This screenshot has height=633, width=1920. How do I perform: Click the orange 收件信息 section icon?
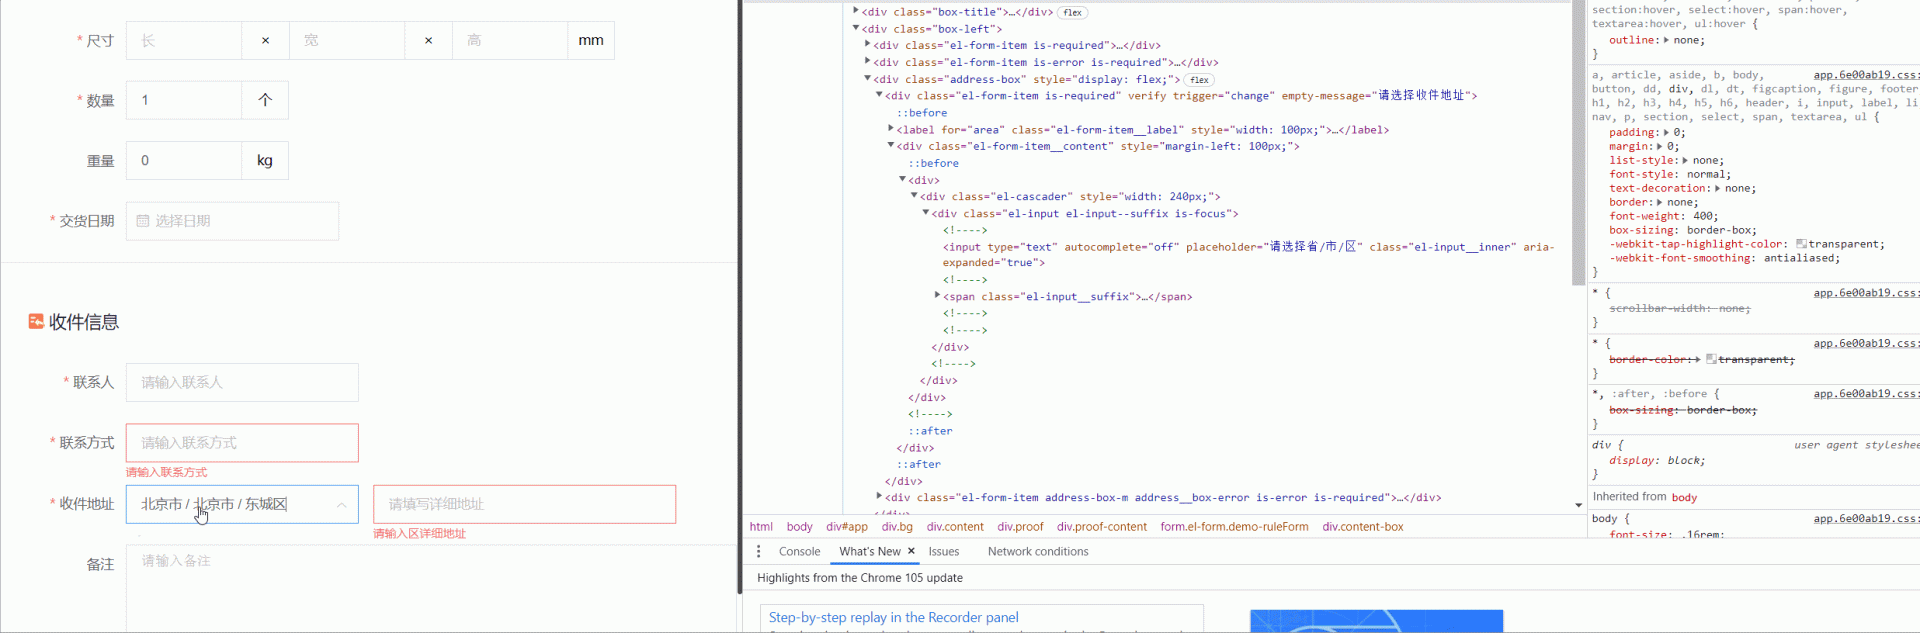(x=36, y=321)
